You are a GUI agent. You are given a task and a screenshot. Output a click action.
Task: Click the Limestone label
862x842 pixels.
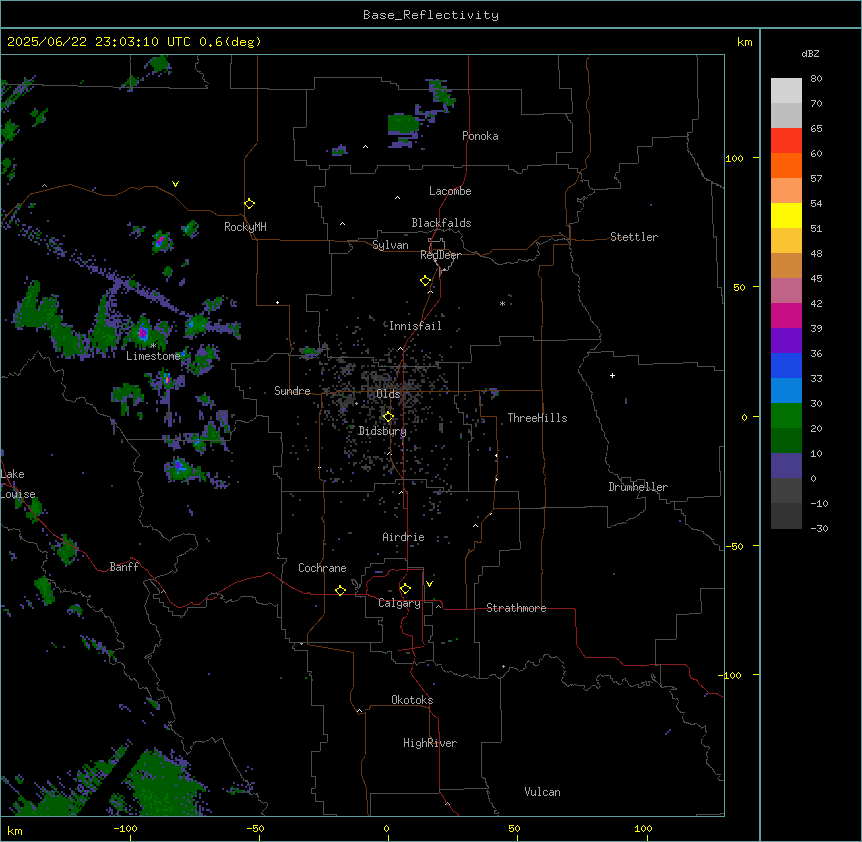[x=153, y=356]
